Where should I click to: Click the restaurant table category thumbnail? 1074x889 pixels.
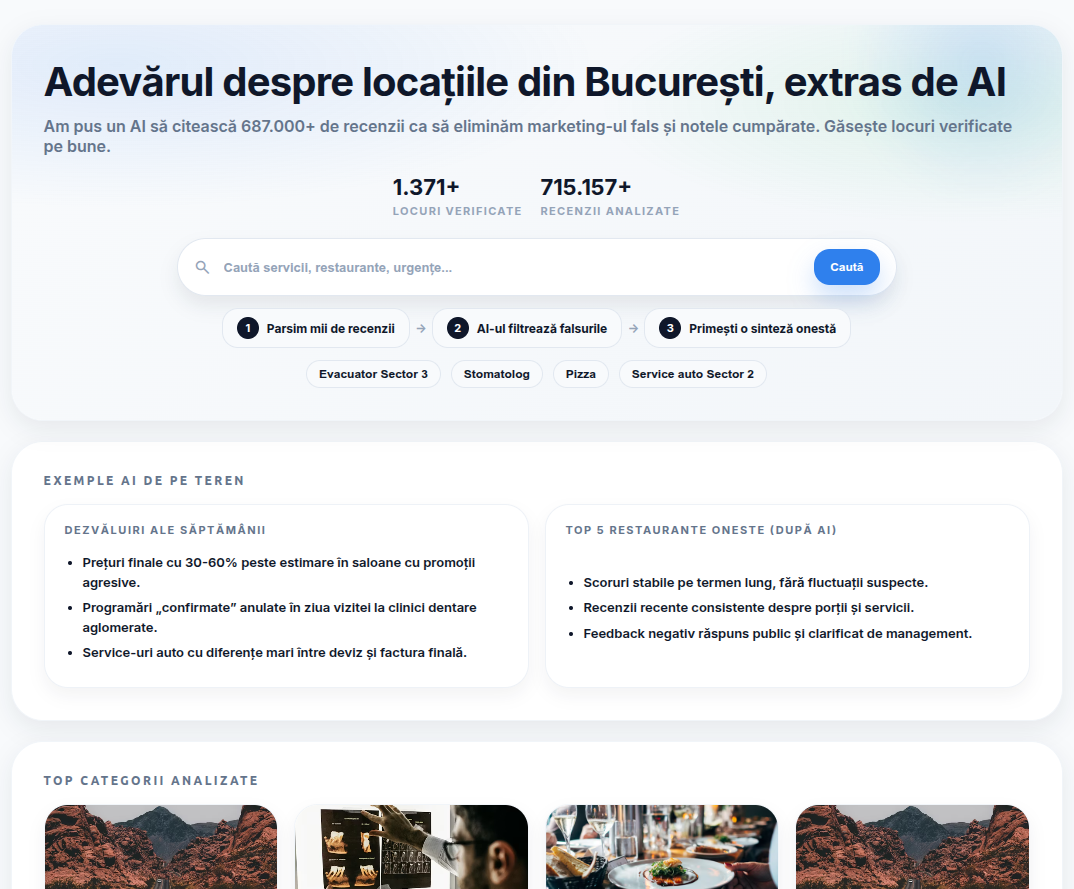661,847
